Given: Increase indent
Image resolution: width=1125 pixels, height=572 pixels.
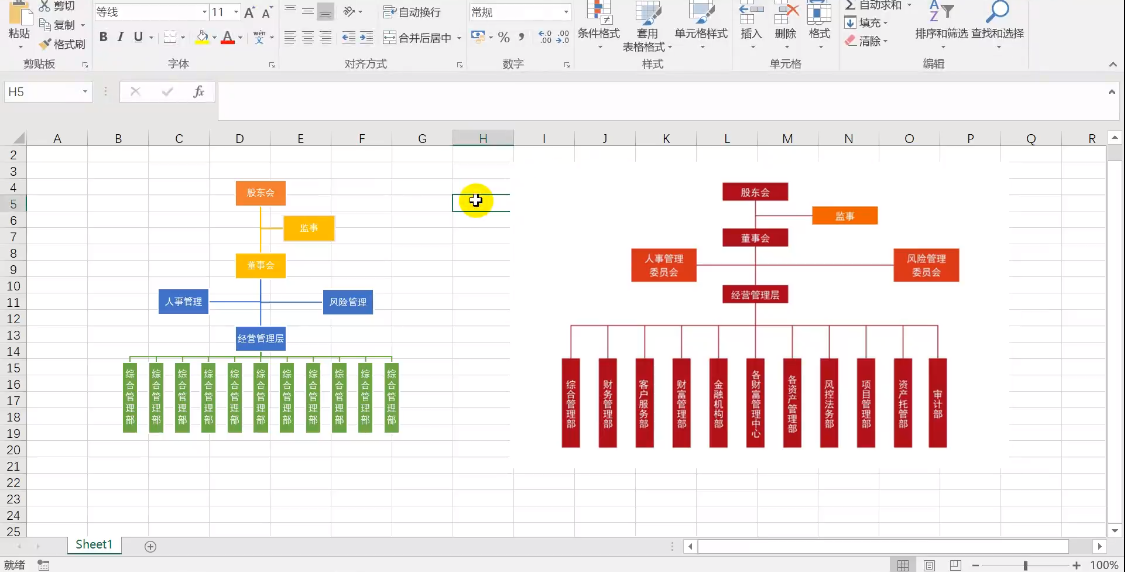Looking at the screenshot, I should [366, 37].
